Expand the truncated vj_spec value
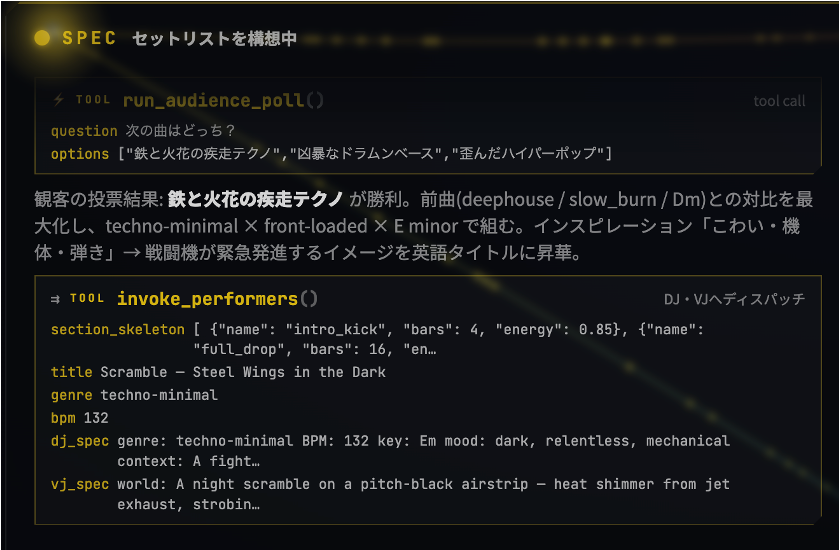 click(x=423, y=494)
